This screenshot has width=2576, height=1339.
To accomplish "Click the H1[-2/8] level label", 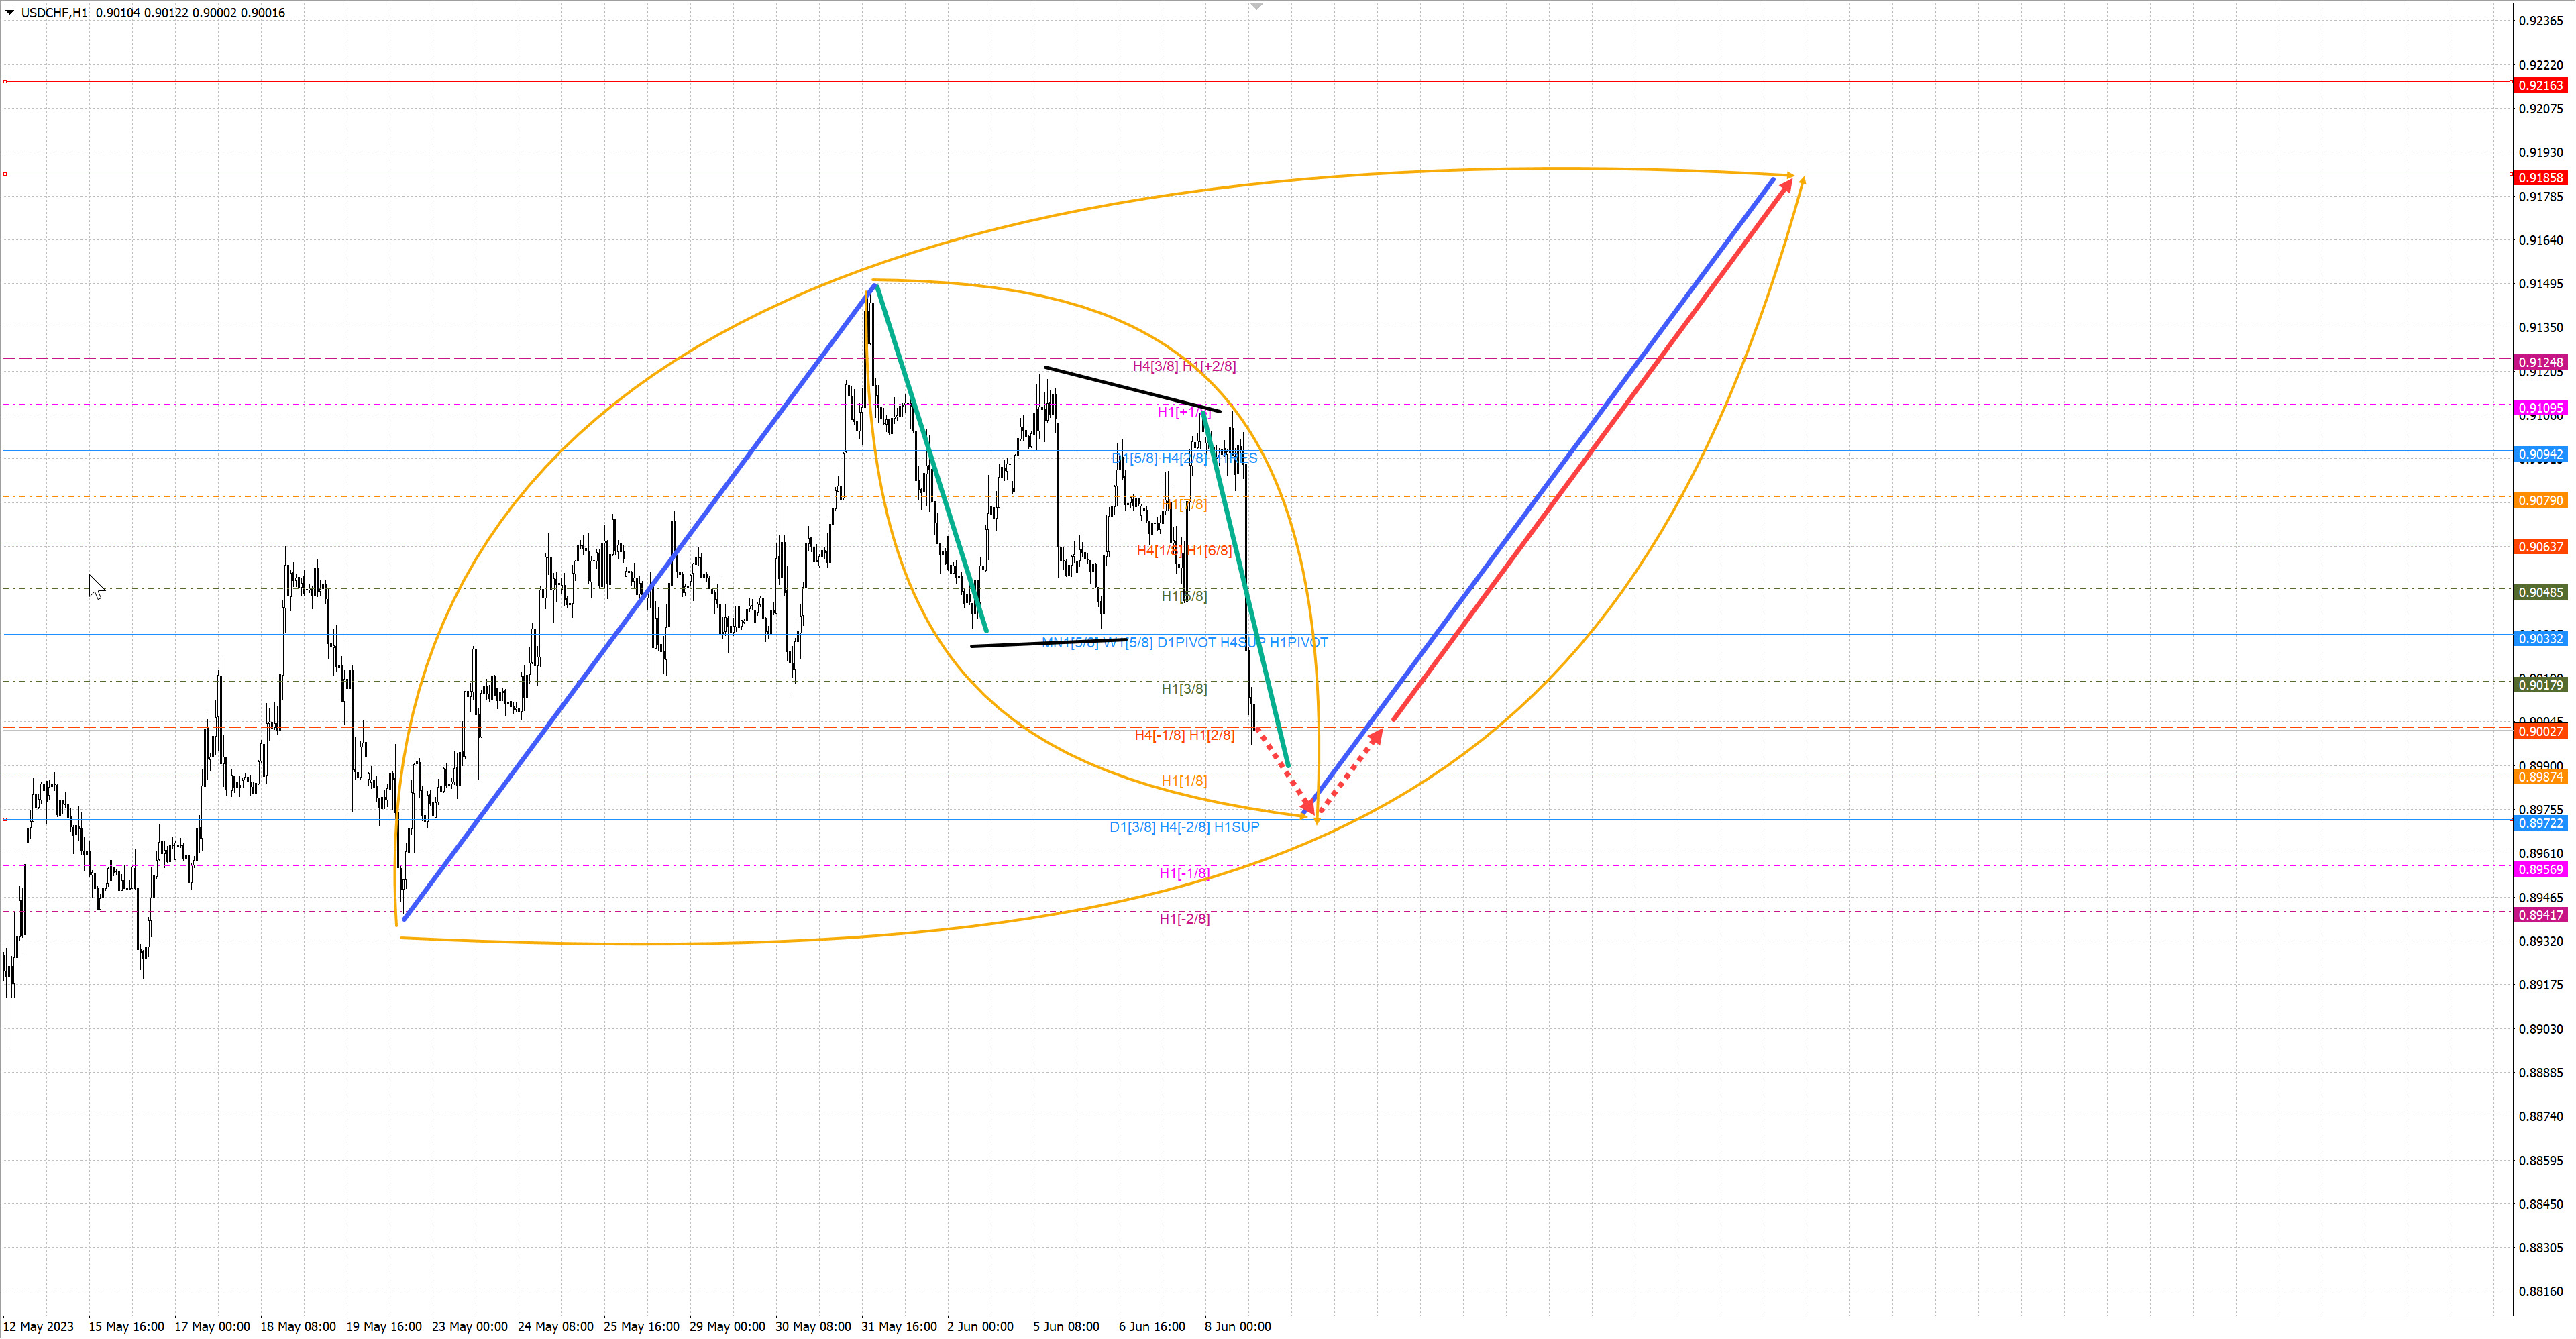I will [x=1184, y=919].
